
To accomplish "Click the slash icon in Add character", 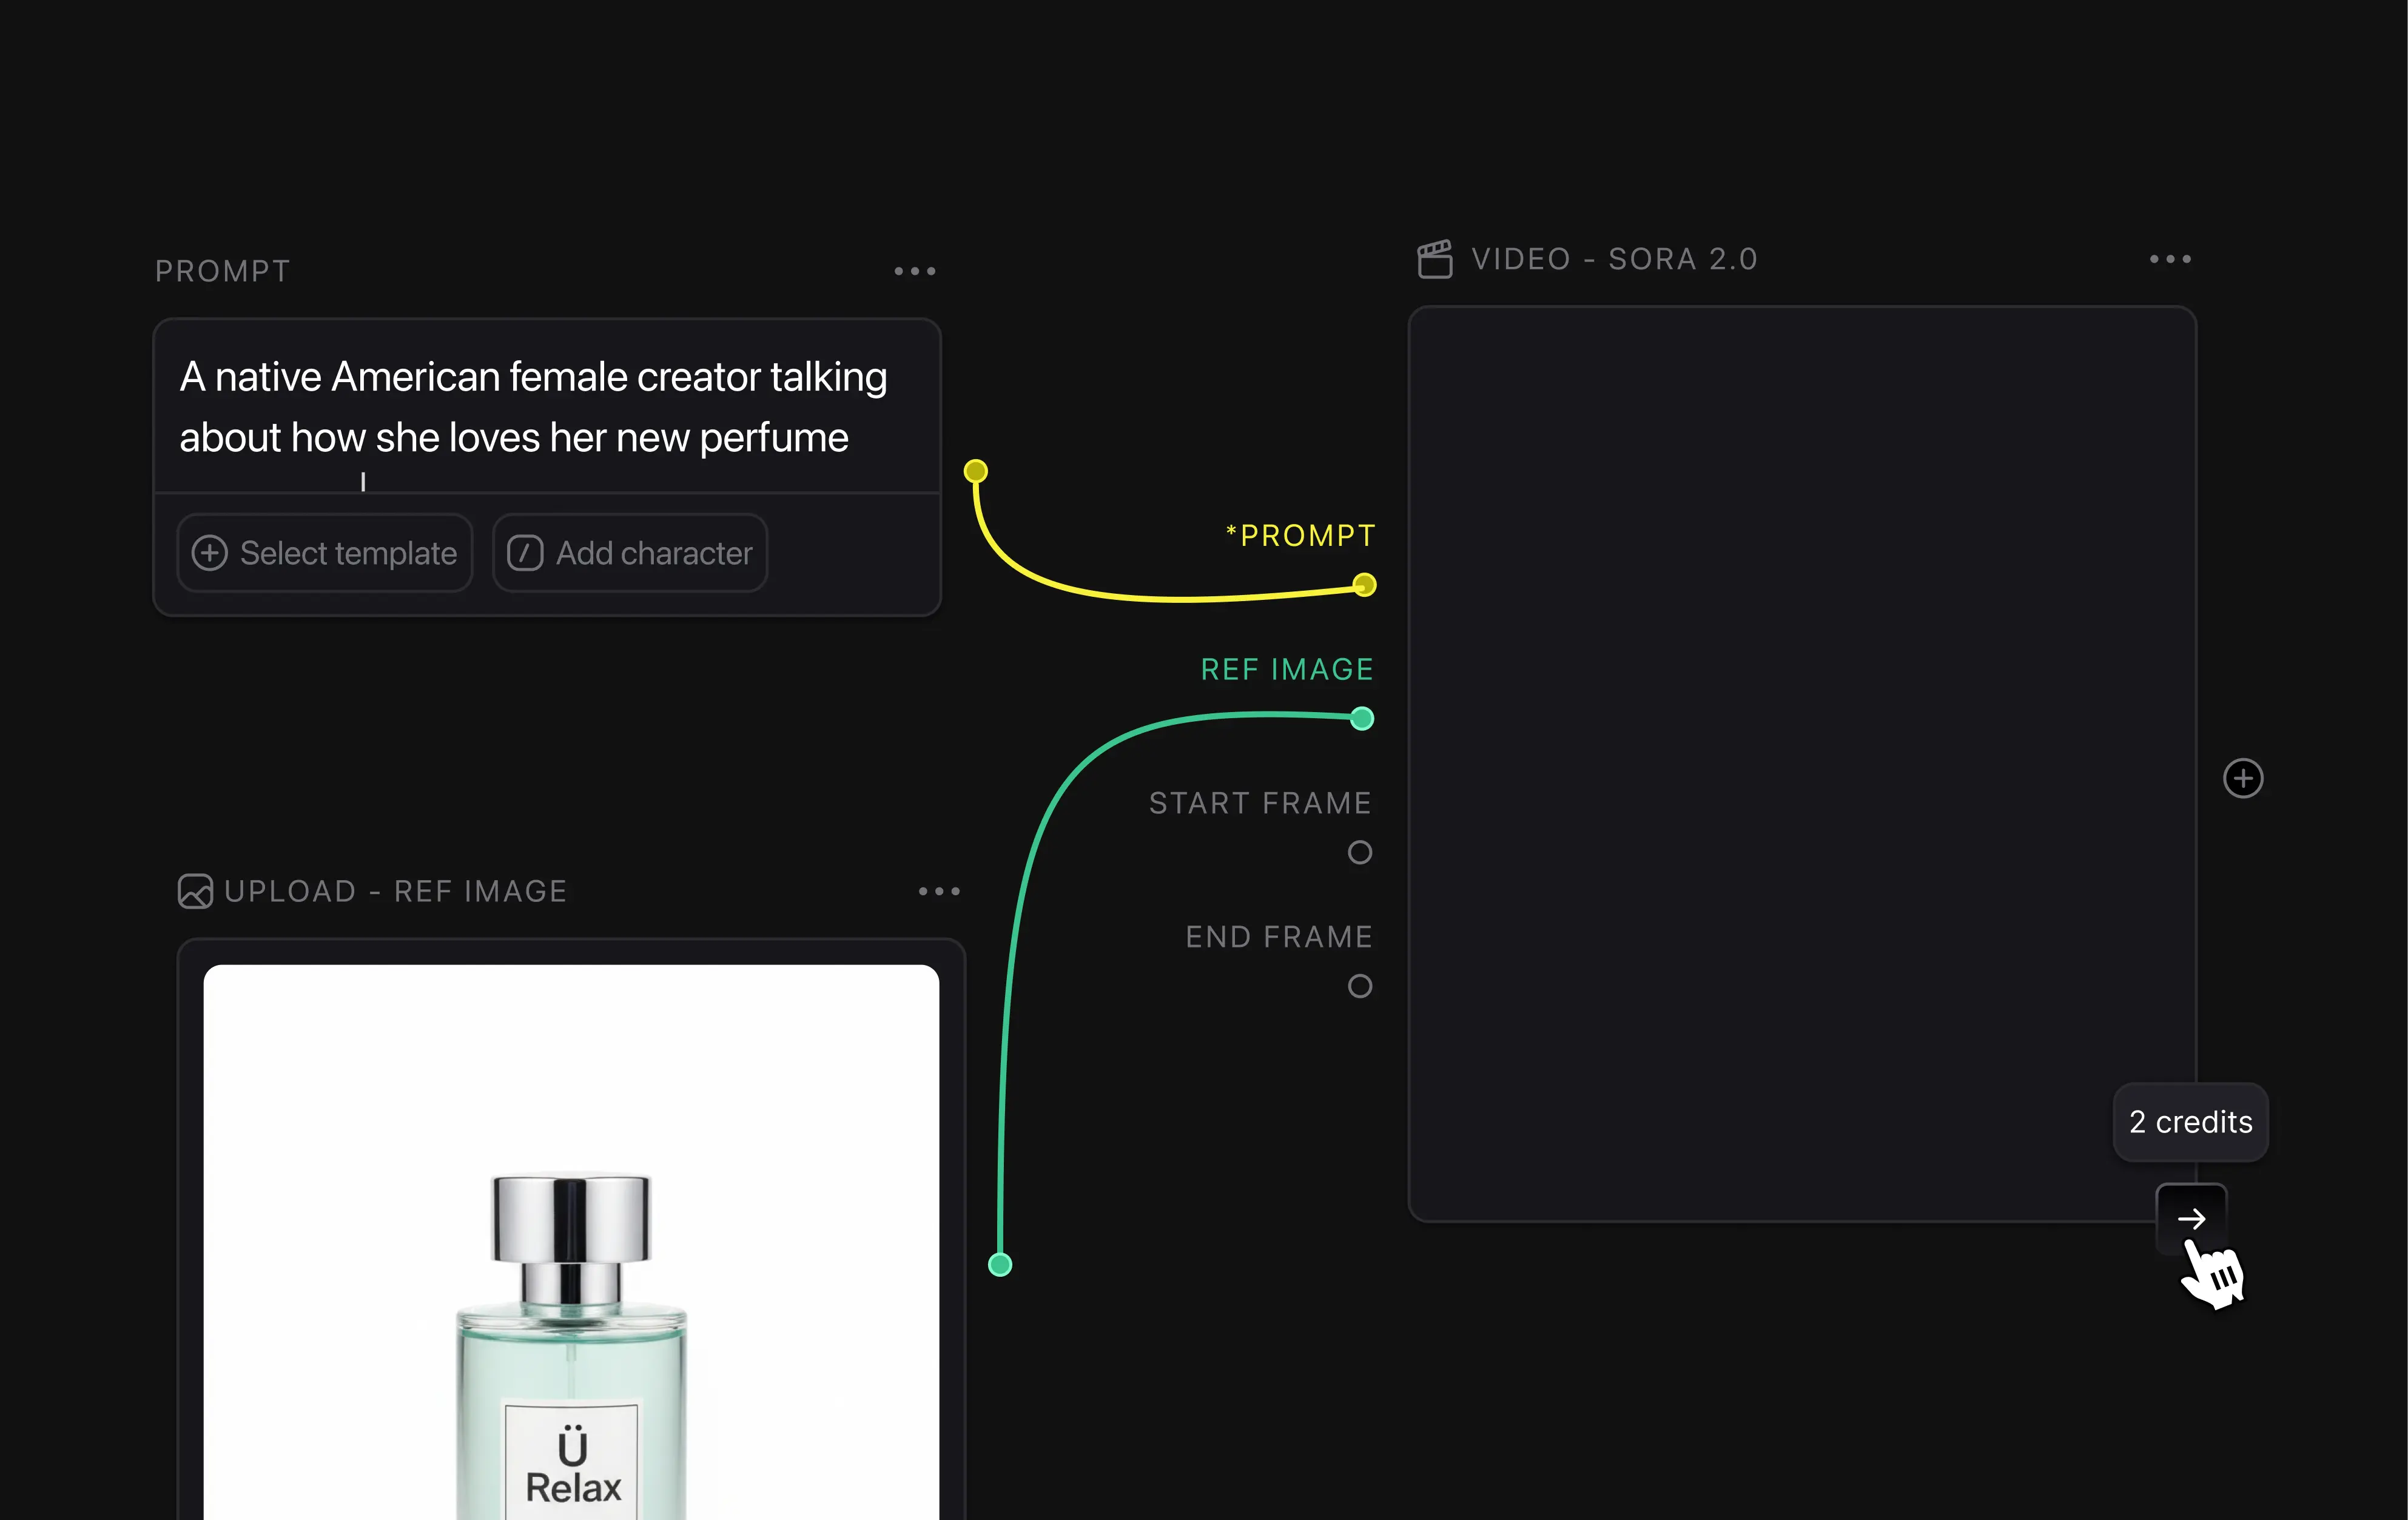I will click(x=525, y=553).
